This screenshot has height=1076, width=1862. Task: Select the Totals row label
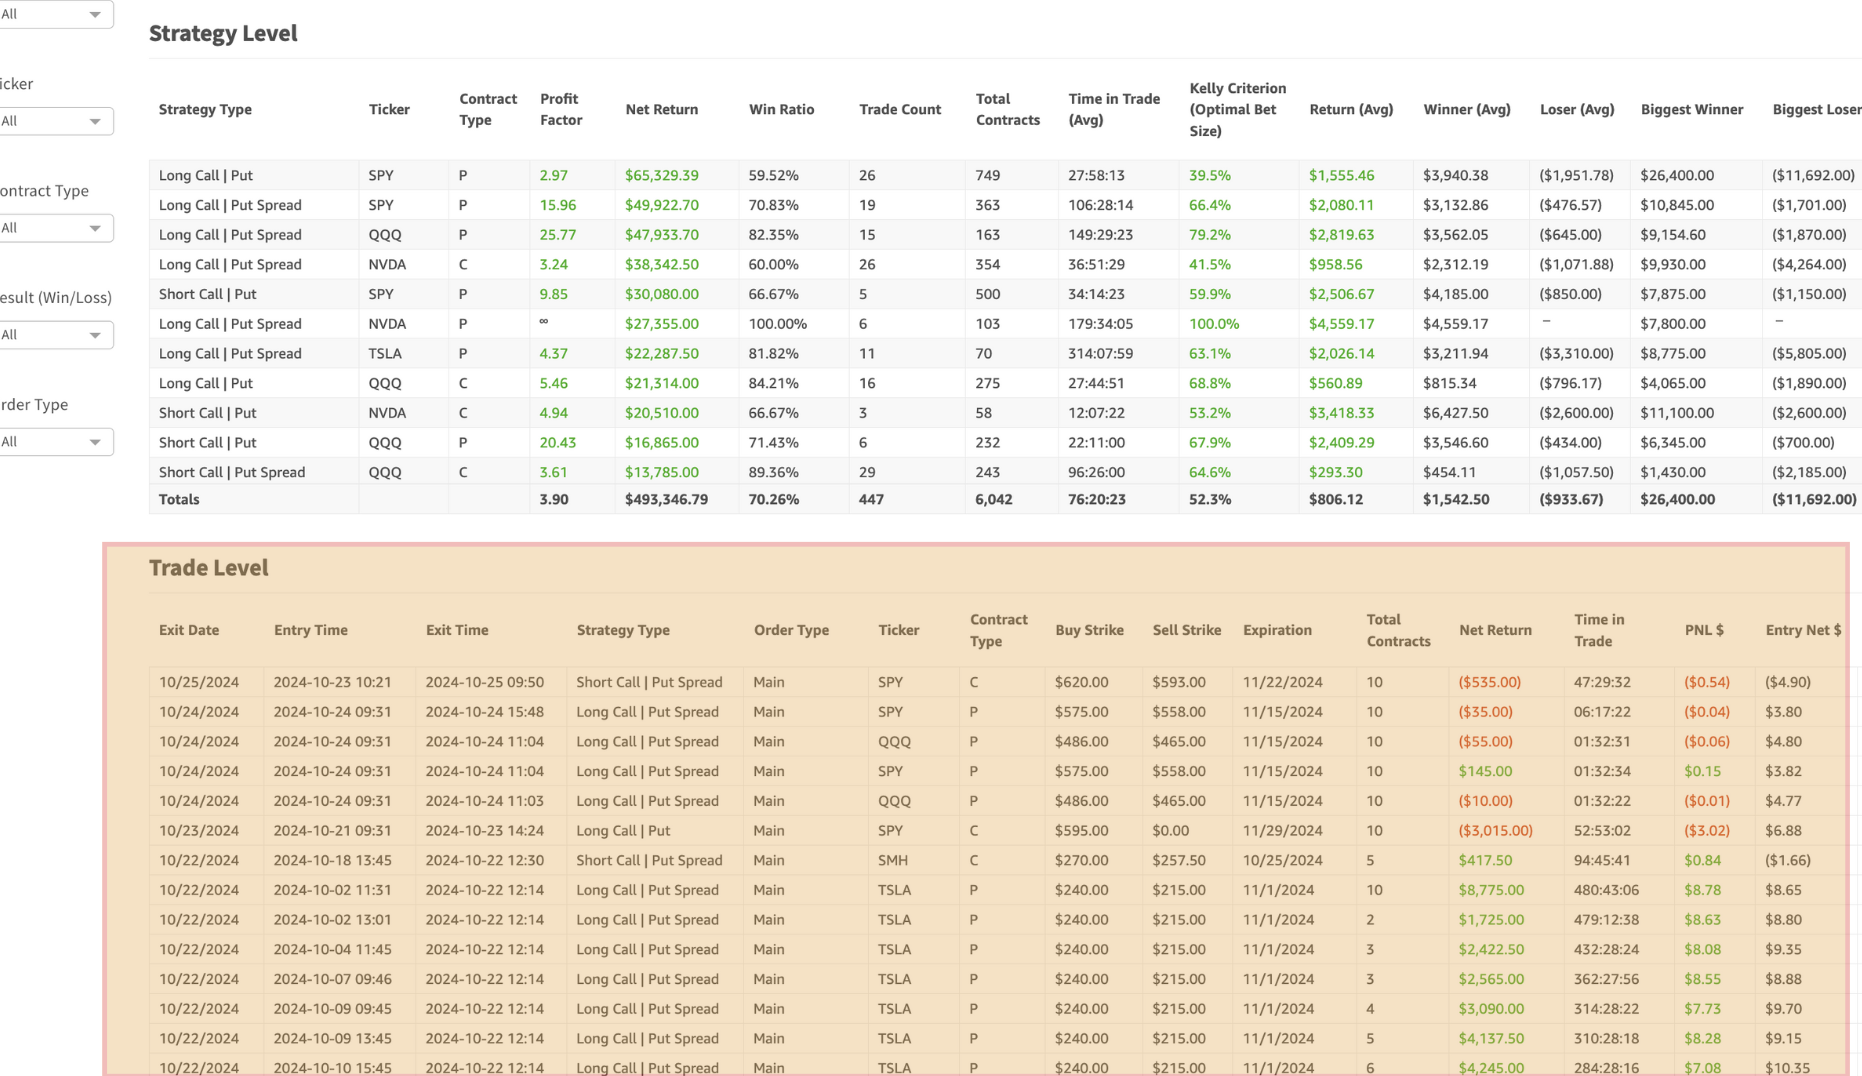[179, 499]
